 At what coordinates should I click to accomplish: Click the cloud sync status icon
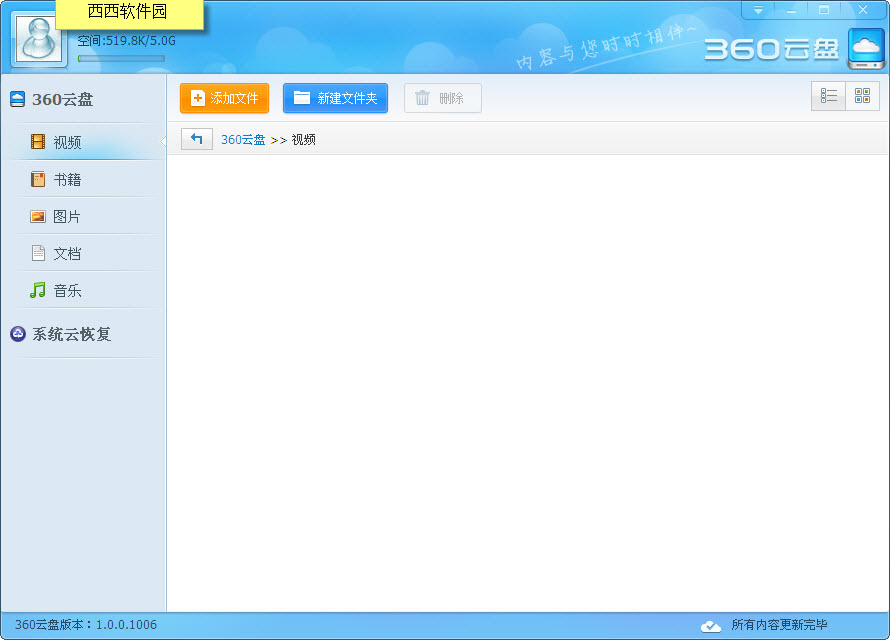[711, 625]
